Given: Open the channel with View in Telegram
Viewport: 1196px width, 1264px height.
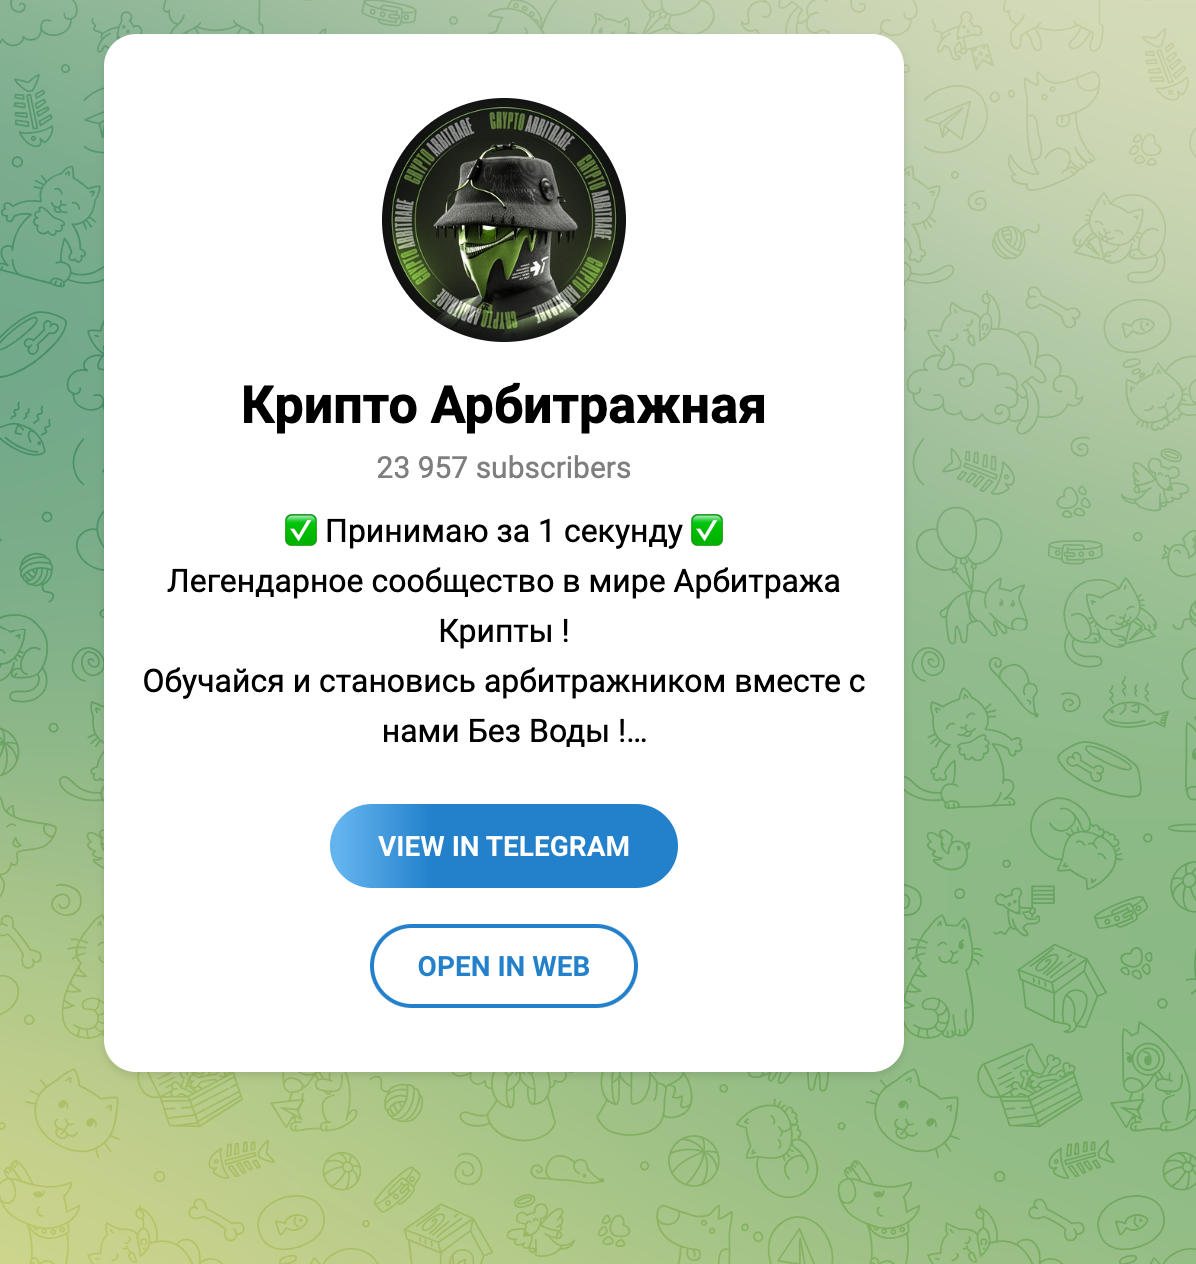Looking at the screenshot, I should (504, 846).
